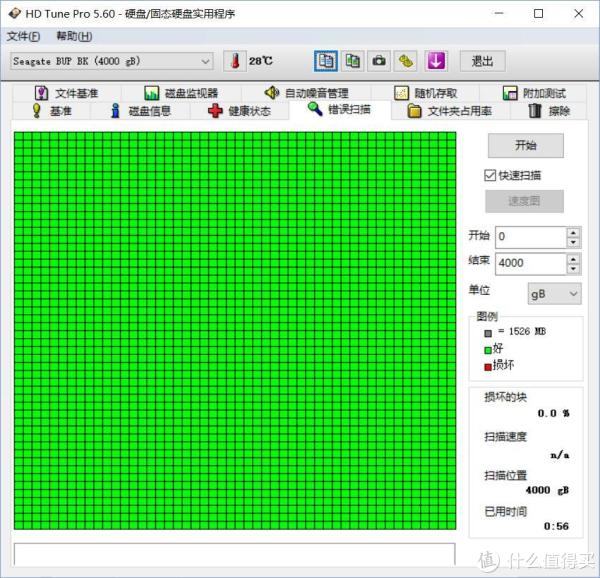The height and width of the screenshot is (578, 600).
Task: Expand the Seagate BUP BK drive dropdown
Action: click(x=111, y=61)
